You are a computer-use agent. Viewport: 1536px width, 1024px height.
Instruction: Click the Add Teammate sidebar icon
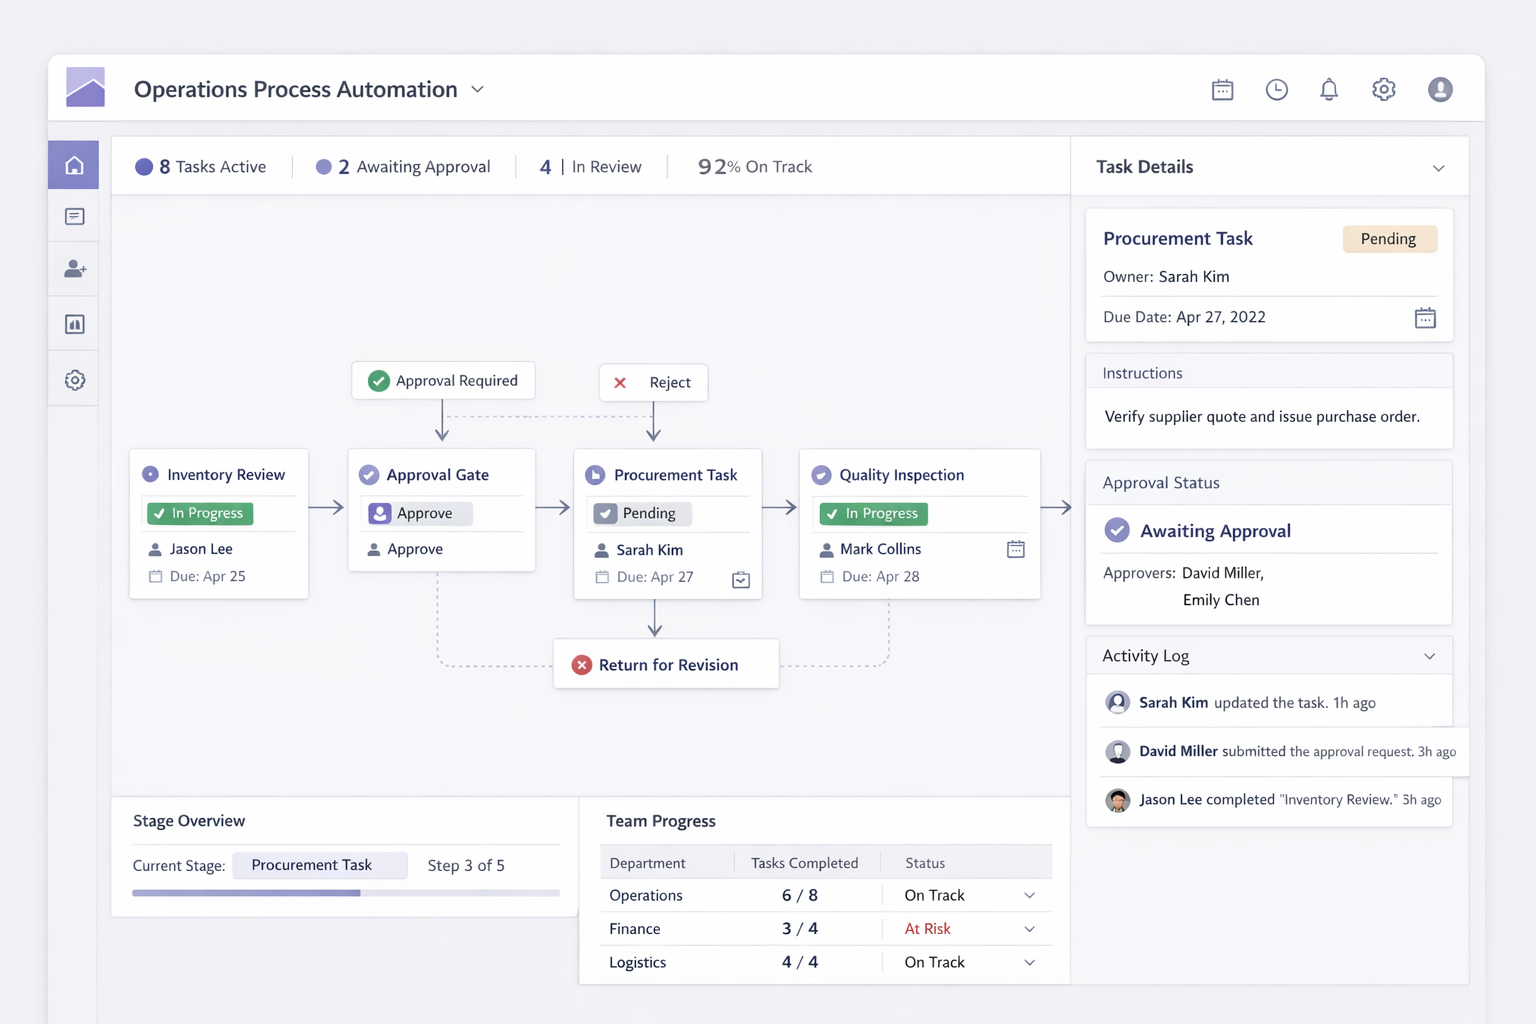tap(73, 268)
